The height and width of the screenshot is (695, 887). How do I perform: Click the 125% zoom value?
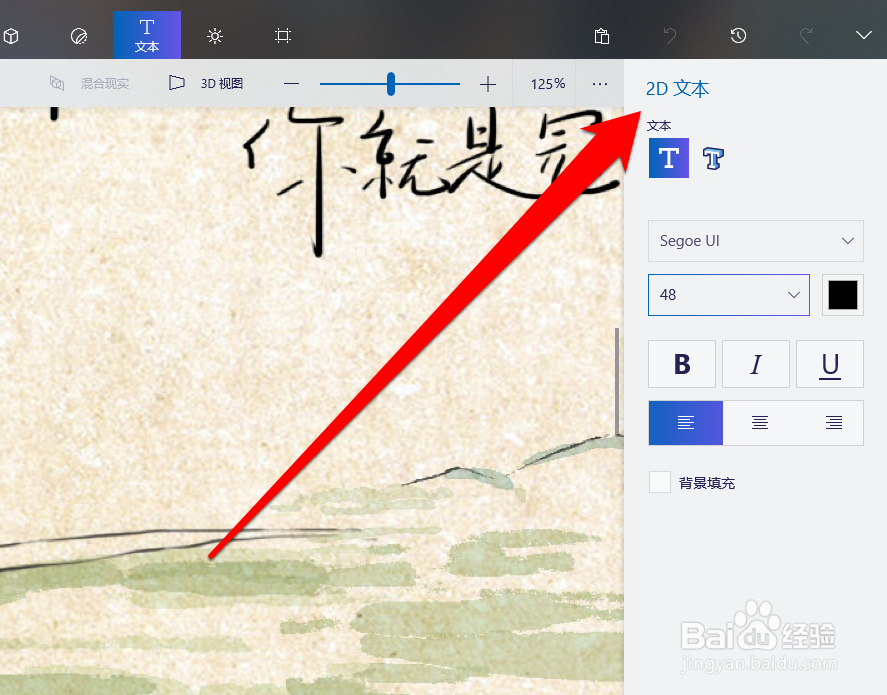tap(548, 84)
